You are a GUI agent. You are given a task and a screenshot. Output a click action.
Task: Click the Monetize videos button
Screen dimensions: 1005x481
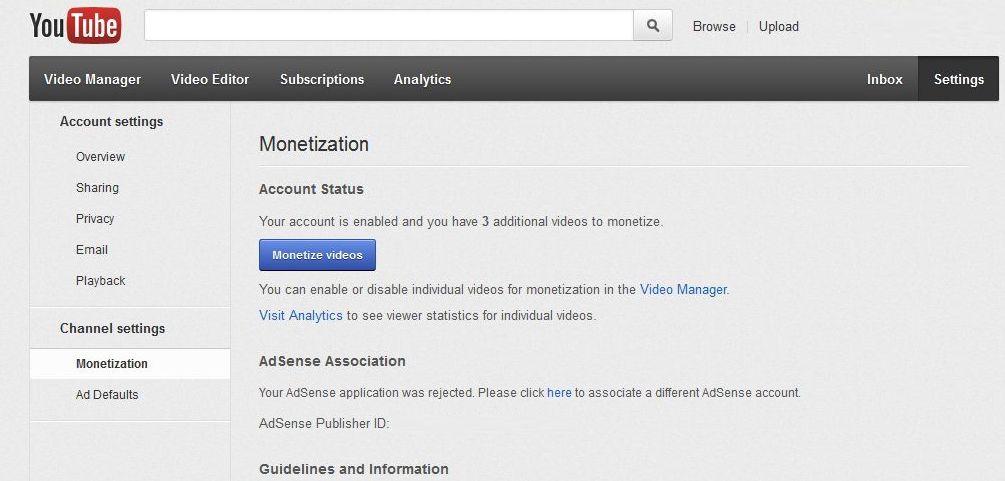[317, 255]
